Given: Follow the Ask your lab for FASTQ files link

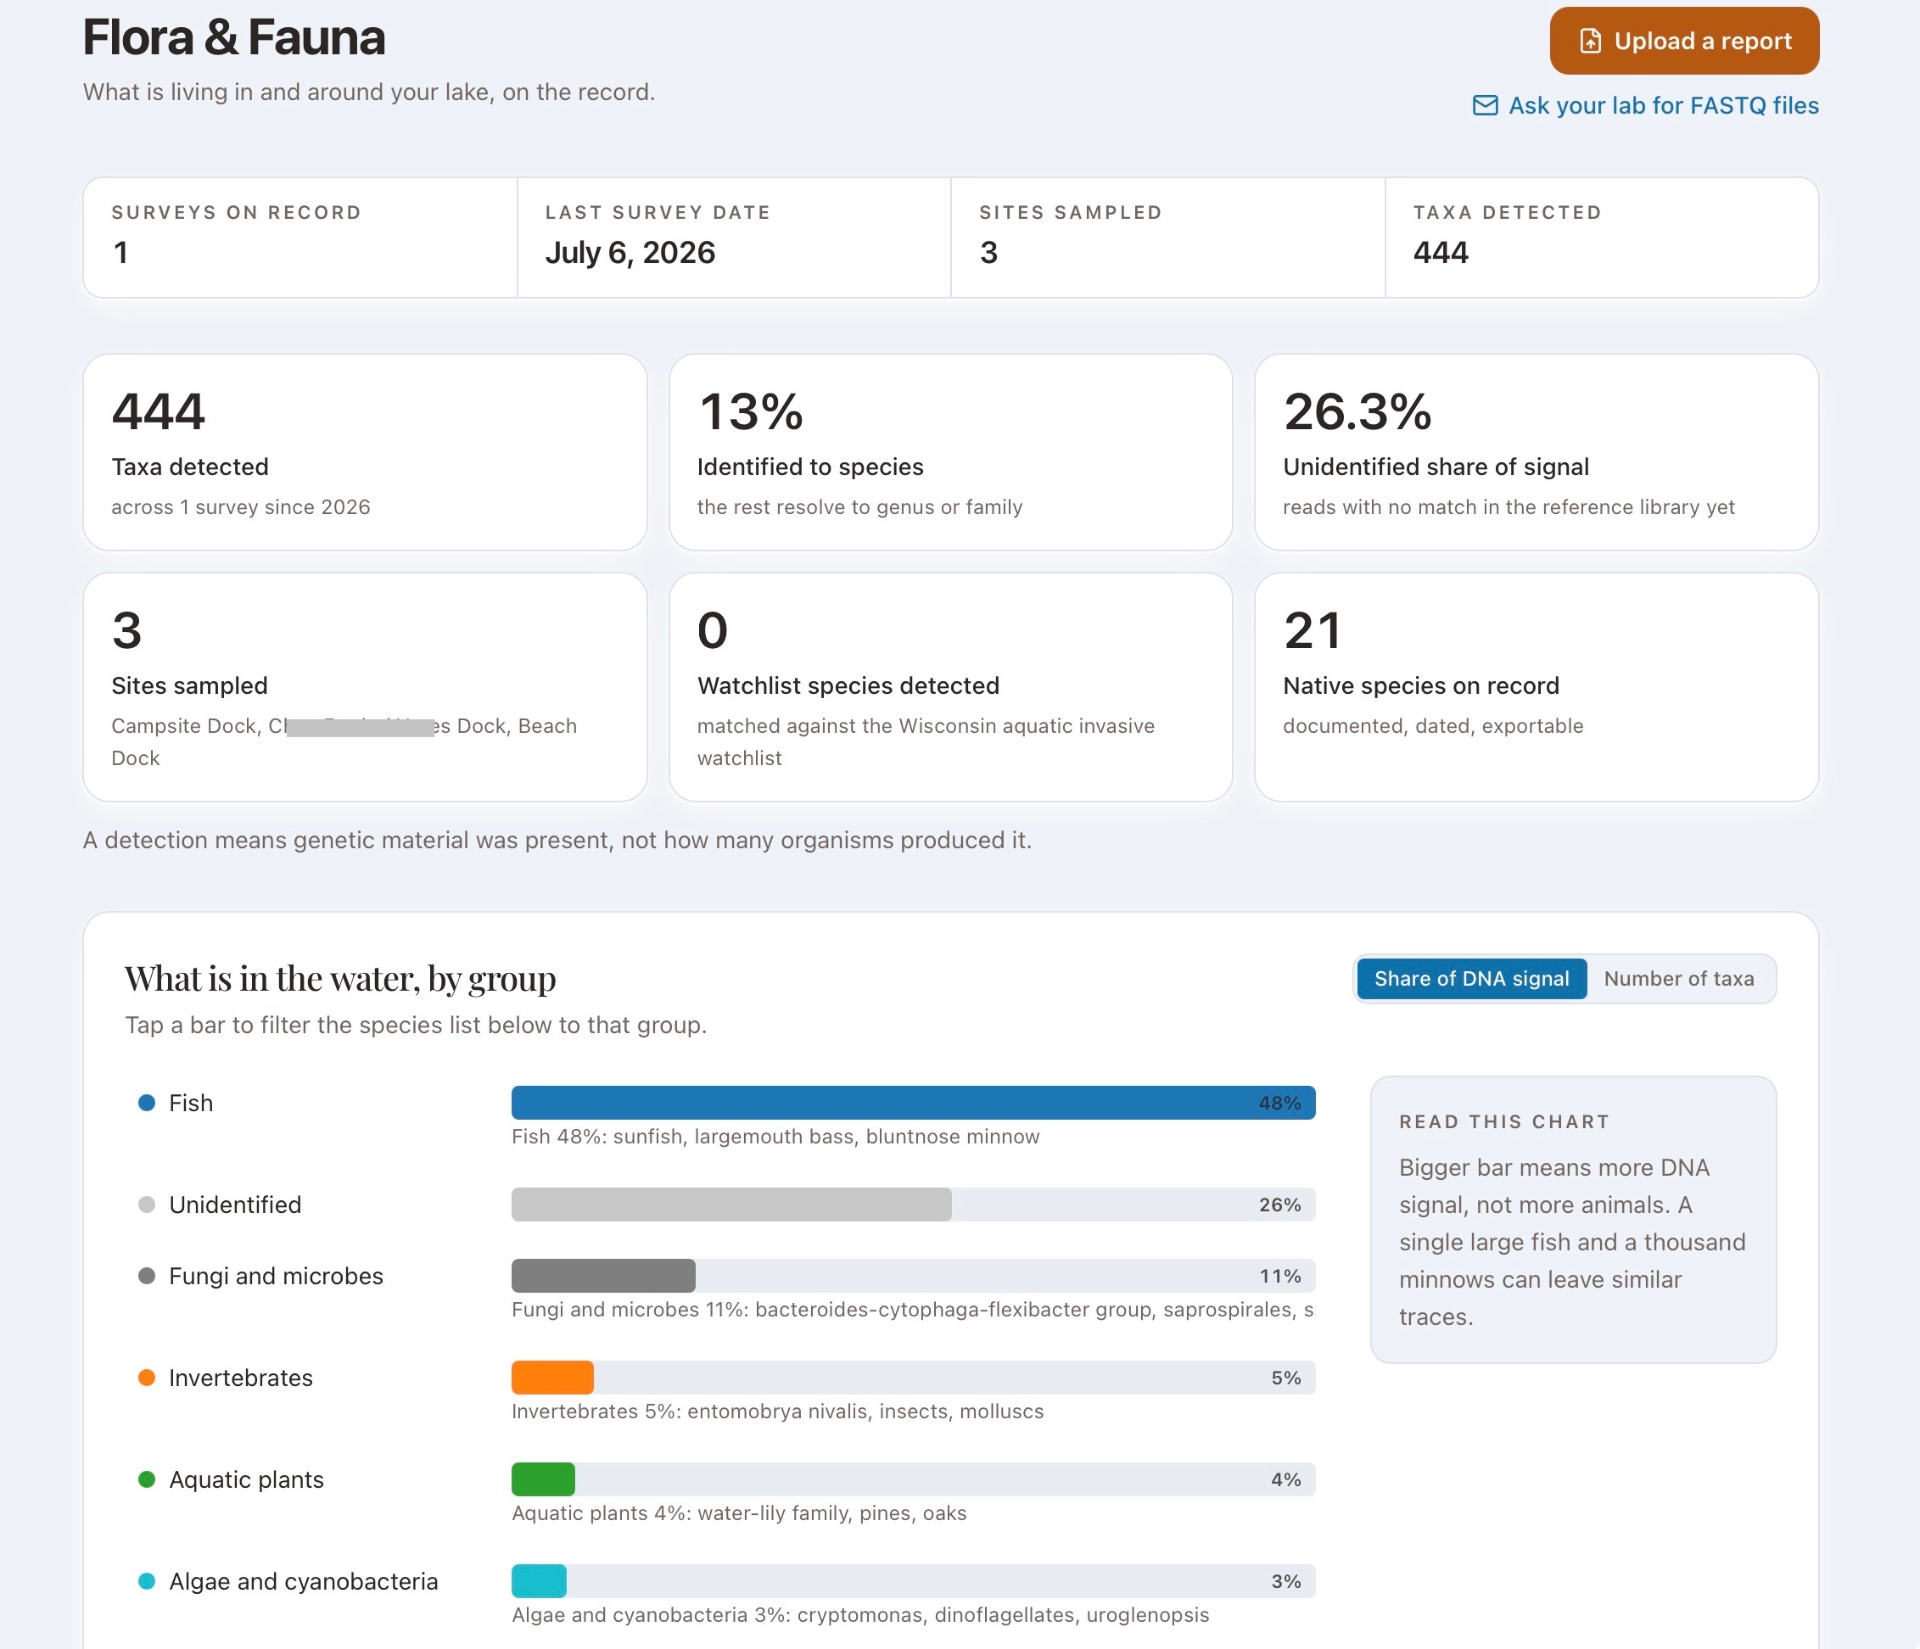Looking at the screenshot, I should (x=1645, y=106).
